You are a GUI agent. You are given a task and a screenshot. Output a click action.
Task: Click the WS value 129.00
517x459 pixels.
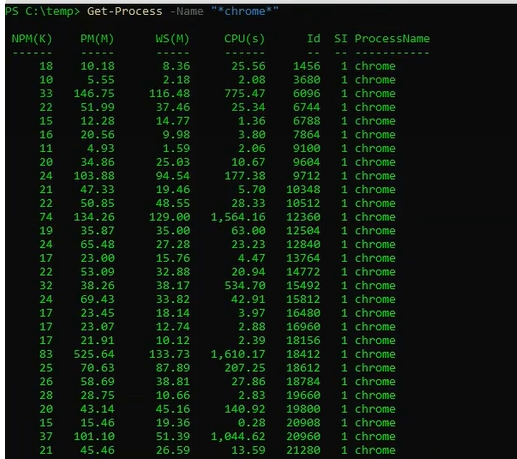click(169, 217)
